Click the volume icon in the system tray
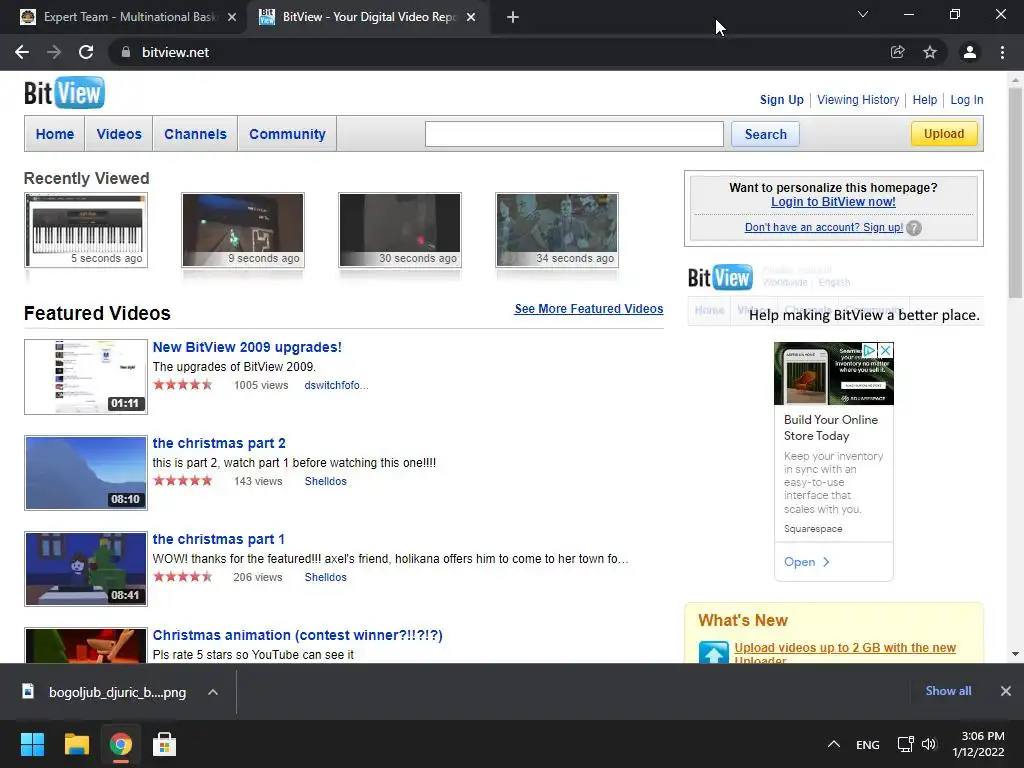This screenshot has width=1024, height=768. pyautogui.click(x=929, y=744)
